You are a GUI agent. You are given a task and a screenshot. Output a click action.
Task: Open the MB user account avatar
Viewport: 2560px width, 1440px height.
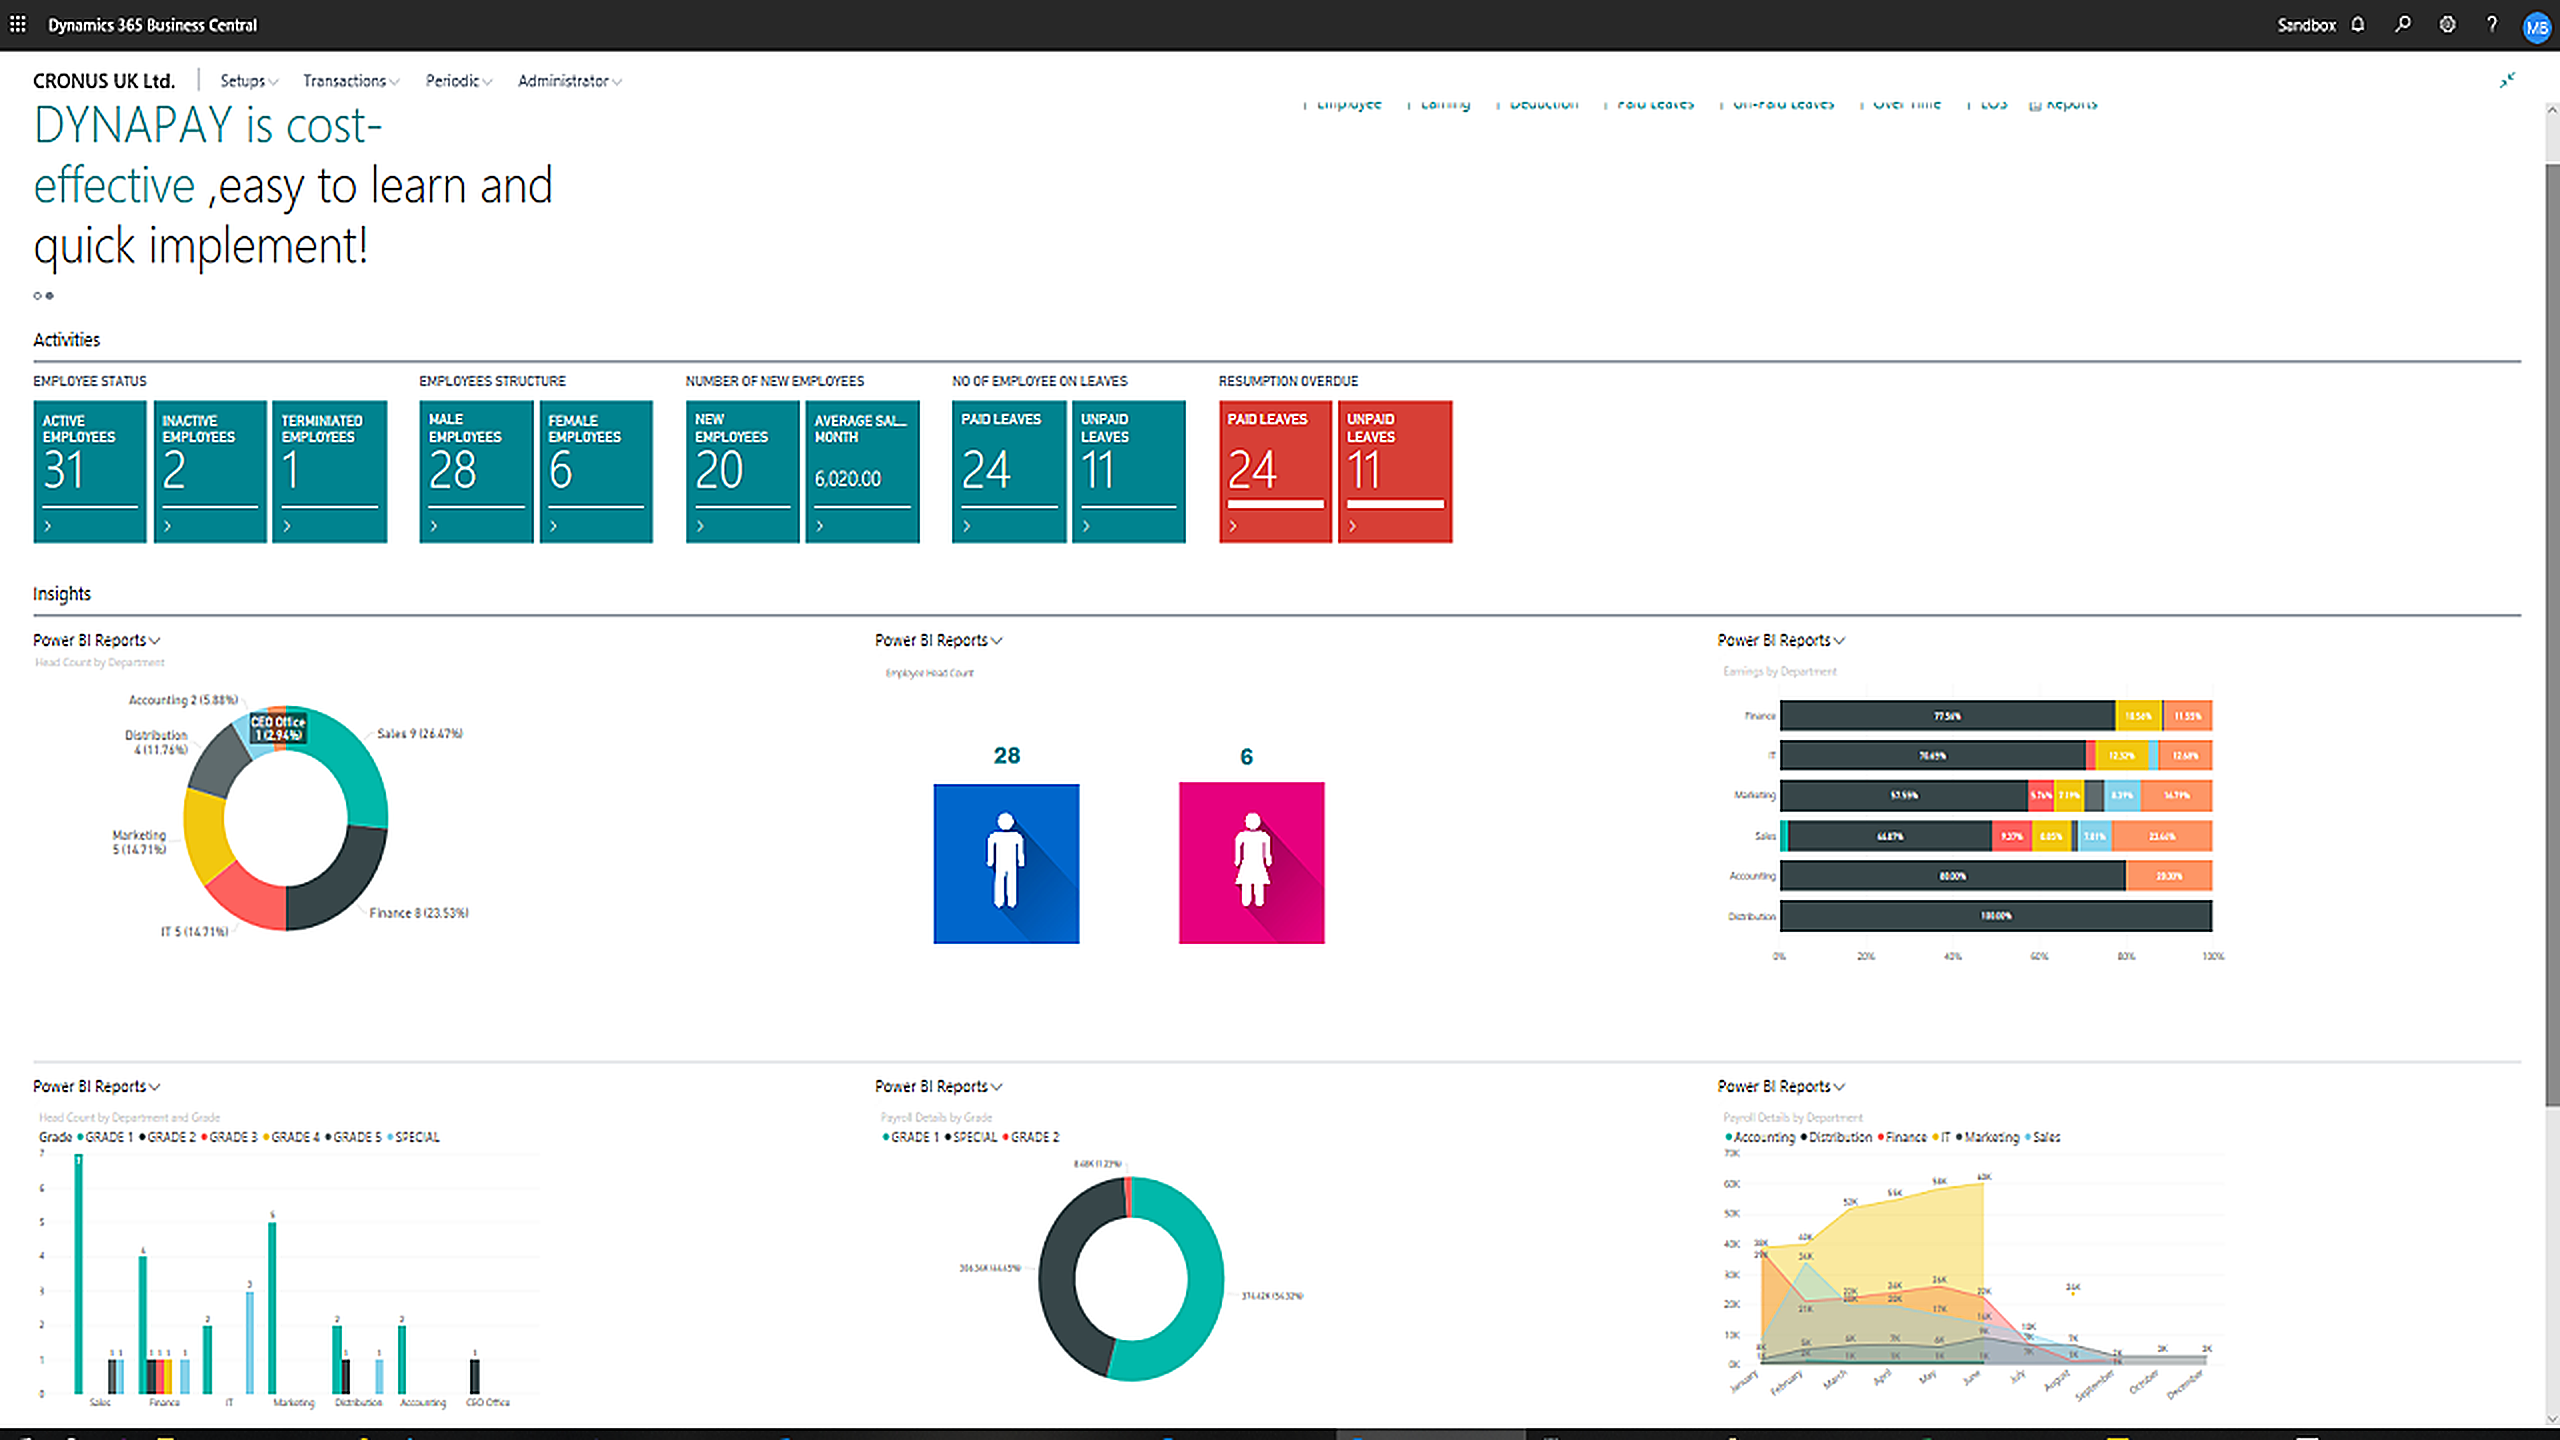point(2536,27)
